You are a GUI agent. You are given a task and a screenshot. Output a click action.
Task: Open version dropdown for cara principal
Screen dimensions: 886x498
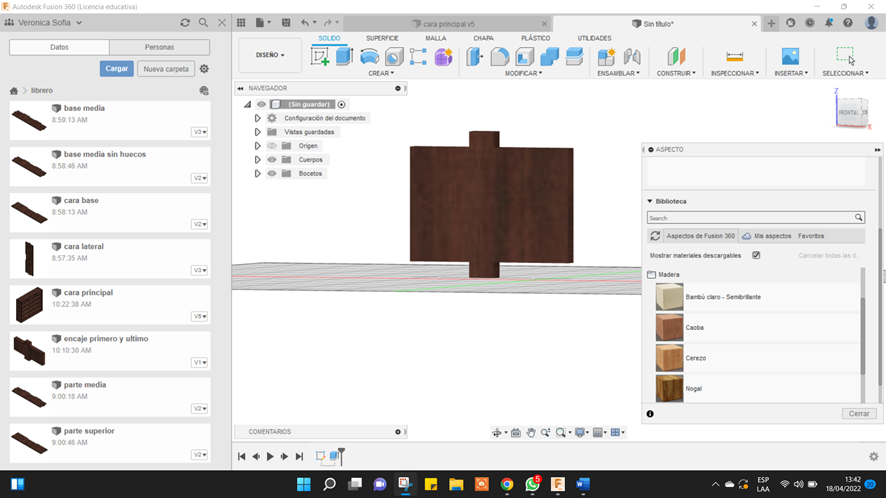[200, 316]
